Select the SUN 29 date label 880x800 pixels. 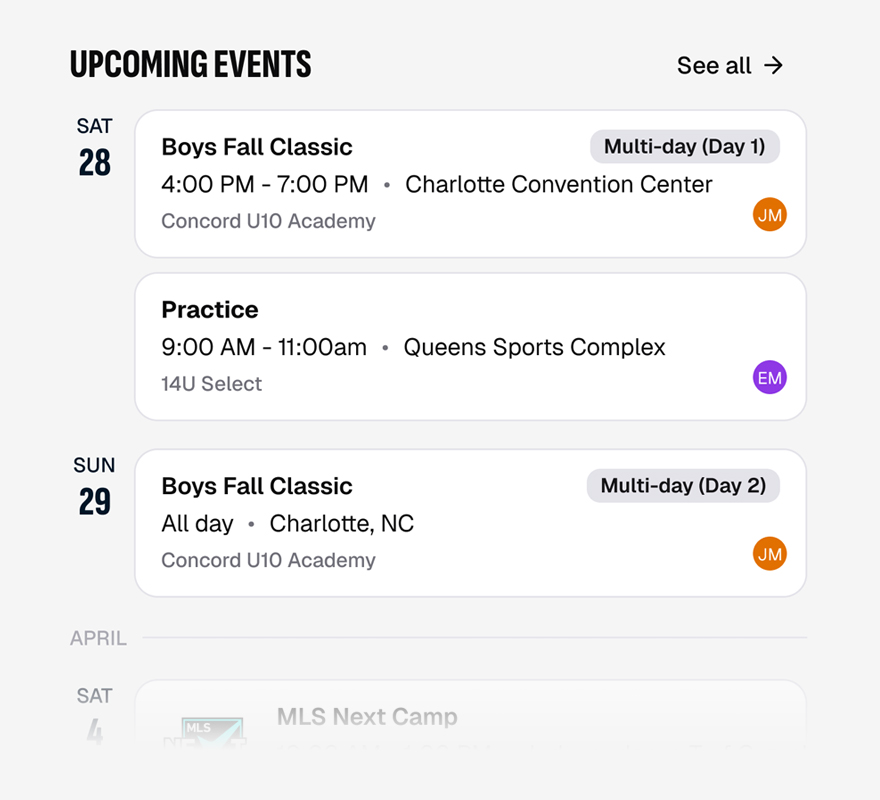[94, 486]
